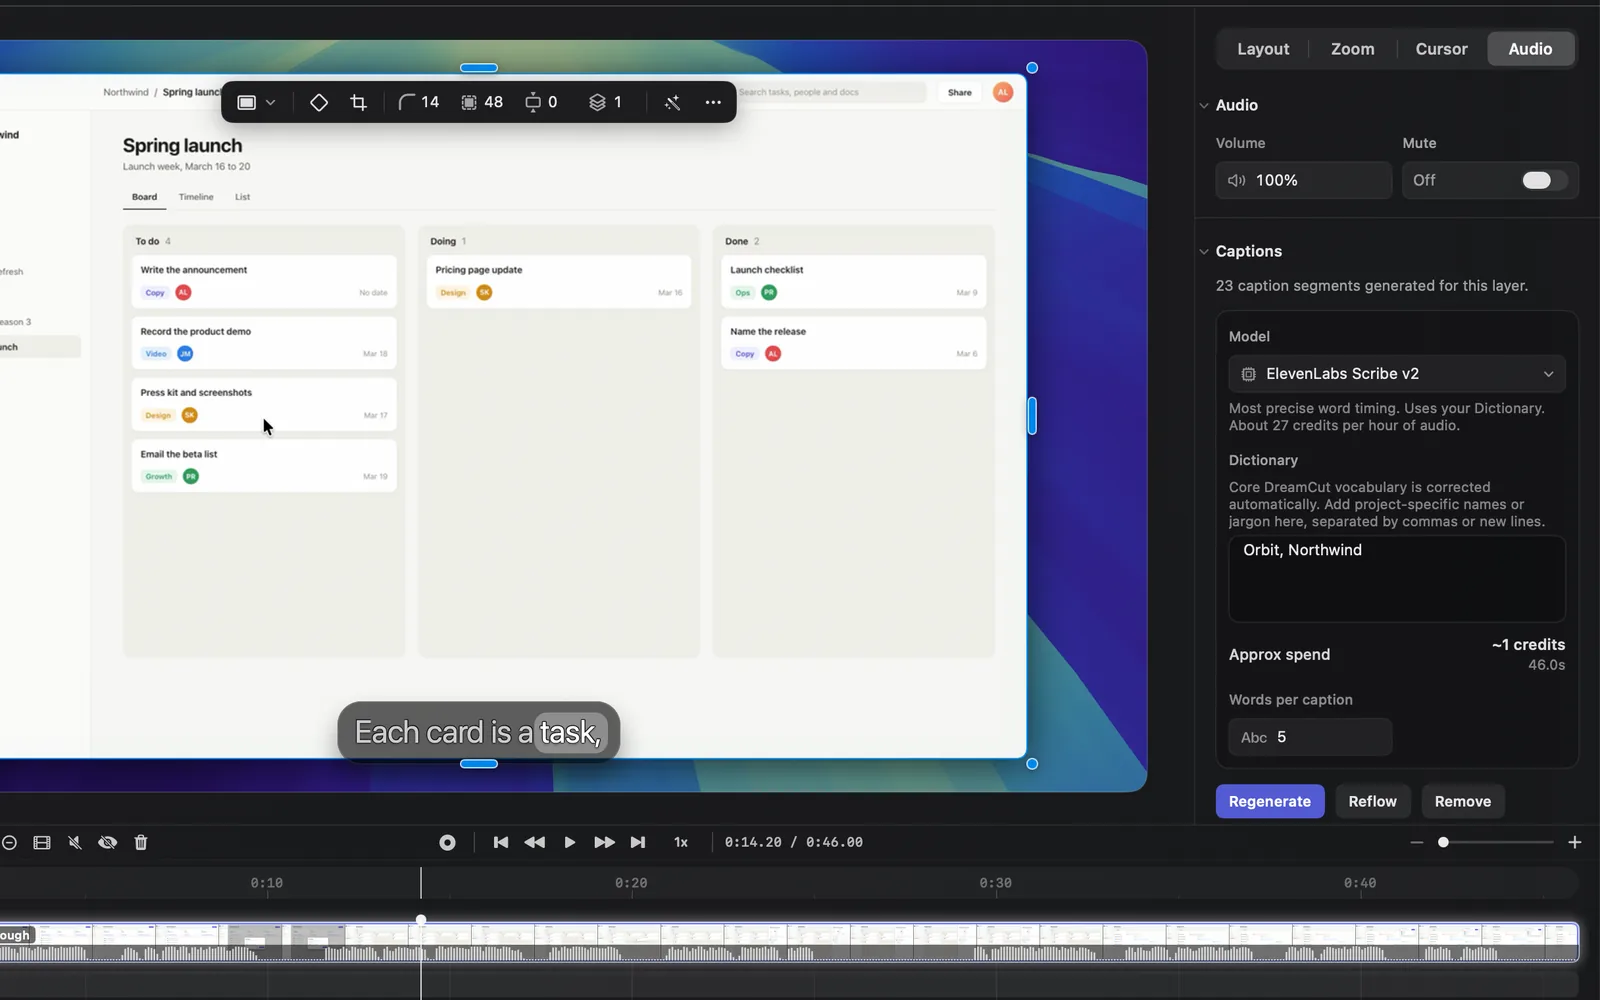The image size is (1600, 1000).
Task: Adjust the spacing value 0
Action: (541, 102)
